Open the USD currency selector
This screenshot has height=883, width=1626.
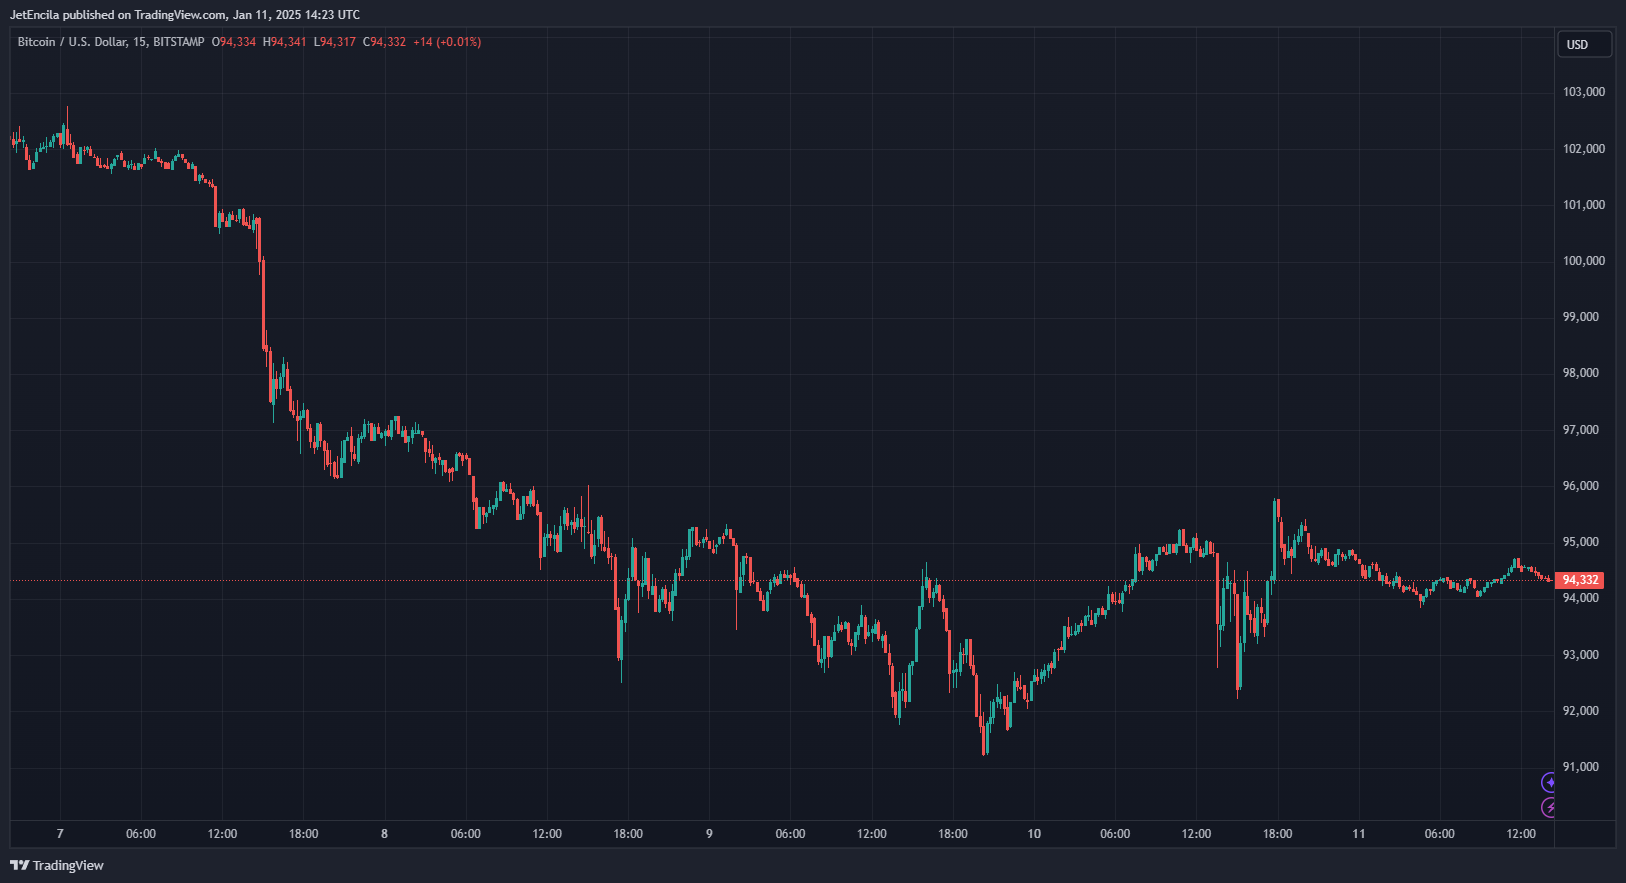tap(1584, 44)
